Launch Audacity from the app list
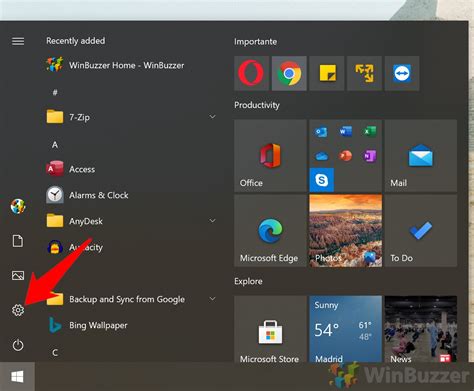Screen dimensions: 474x391 132,247
